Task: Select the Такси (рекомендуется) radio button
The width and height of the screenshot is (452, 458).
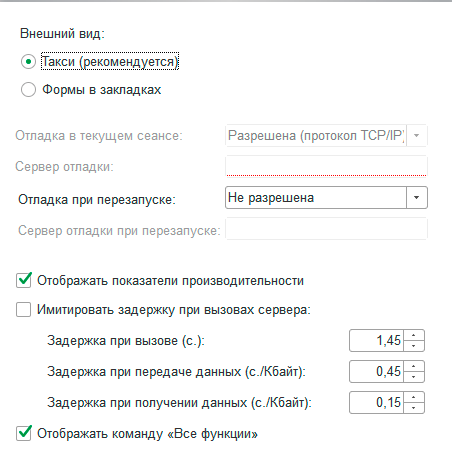Action: pyautogui.click(x=28, y=62)
